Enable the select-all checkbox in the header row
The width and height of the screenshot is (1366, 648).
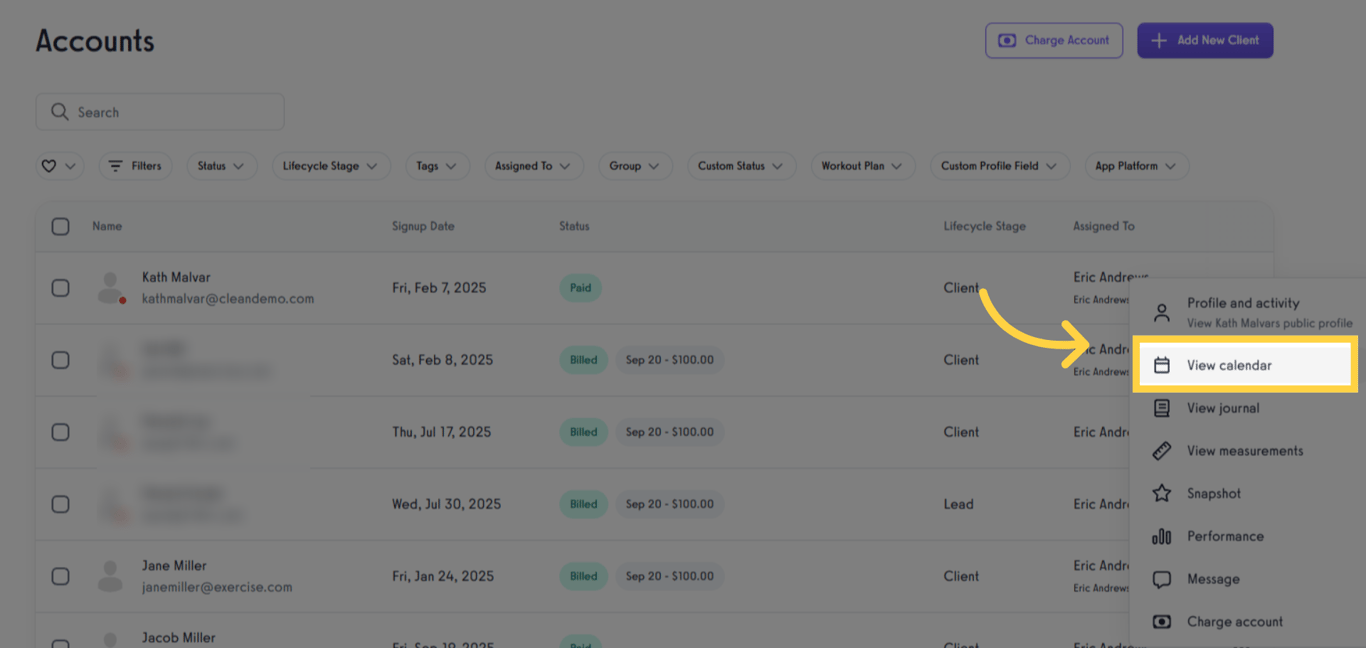60,226
